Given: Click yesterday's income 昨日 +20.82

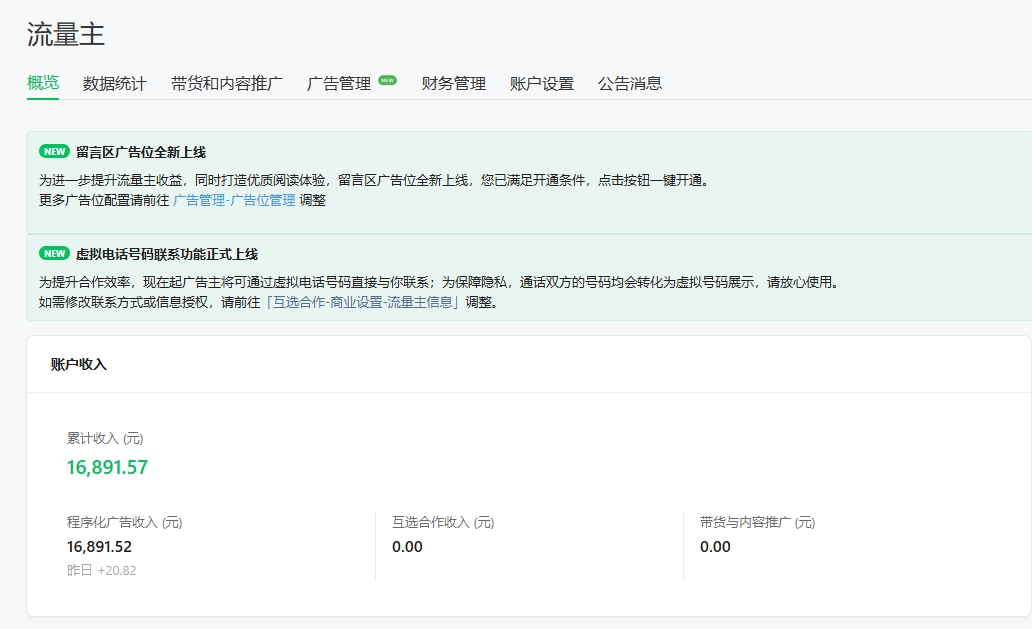Looking at the screenshot, I should [x=101, y=570].
